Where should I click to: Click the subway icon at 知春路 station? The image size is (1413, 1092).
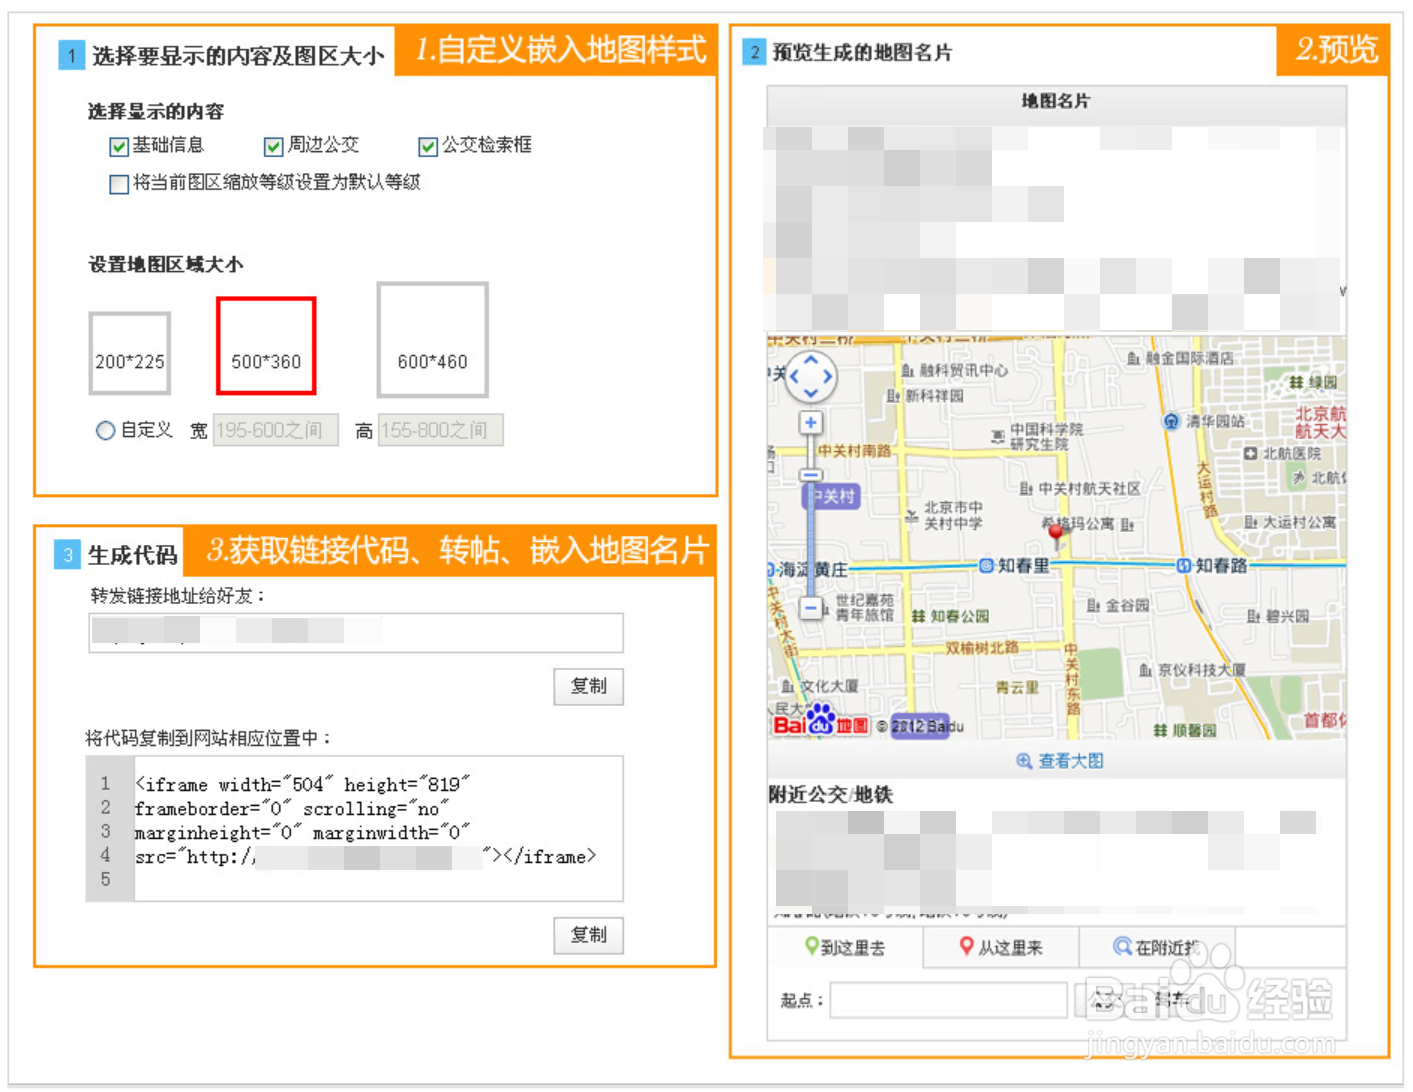[1186, 564]
